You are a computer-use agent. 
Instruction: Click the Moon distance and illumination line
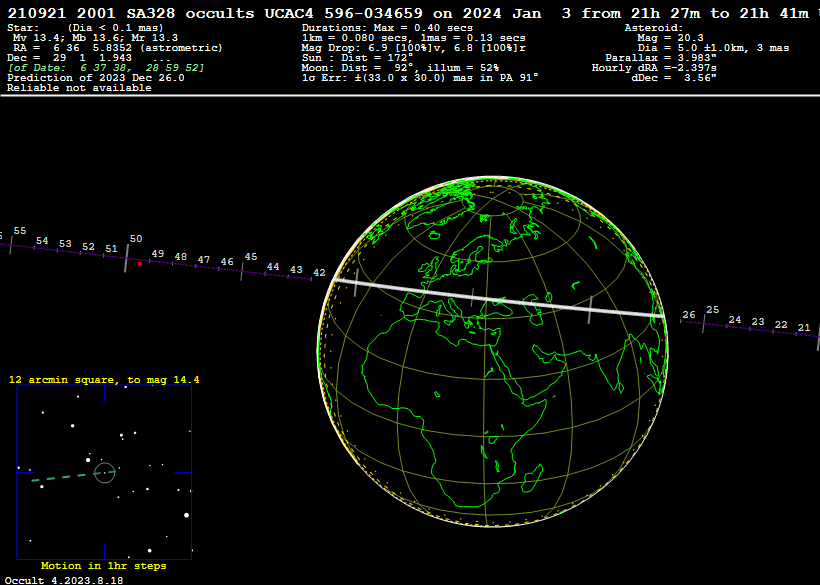(x=400, y=68)
